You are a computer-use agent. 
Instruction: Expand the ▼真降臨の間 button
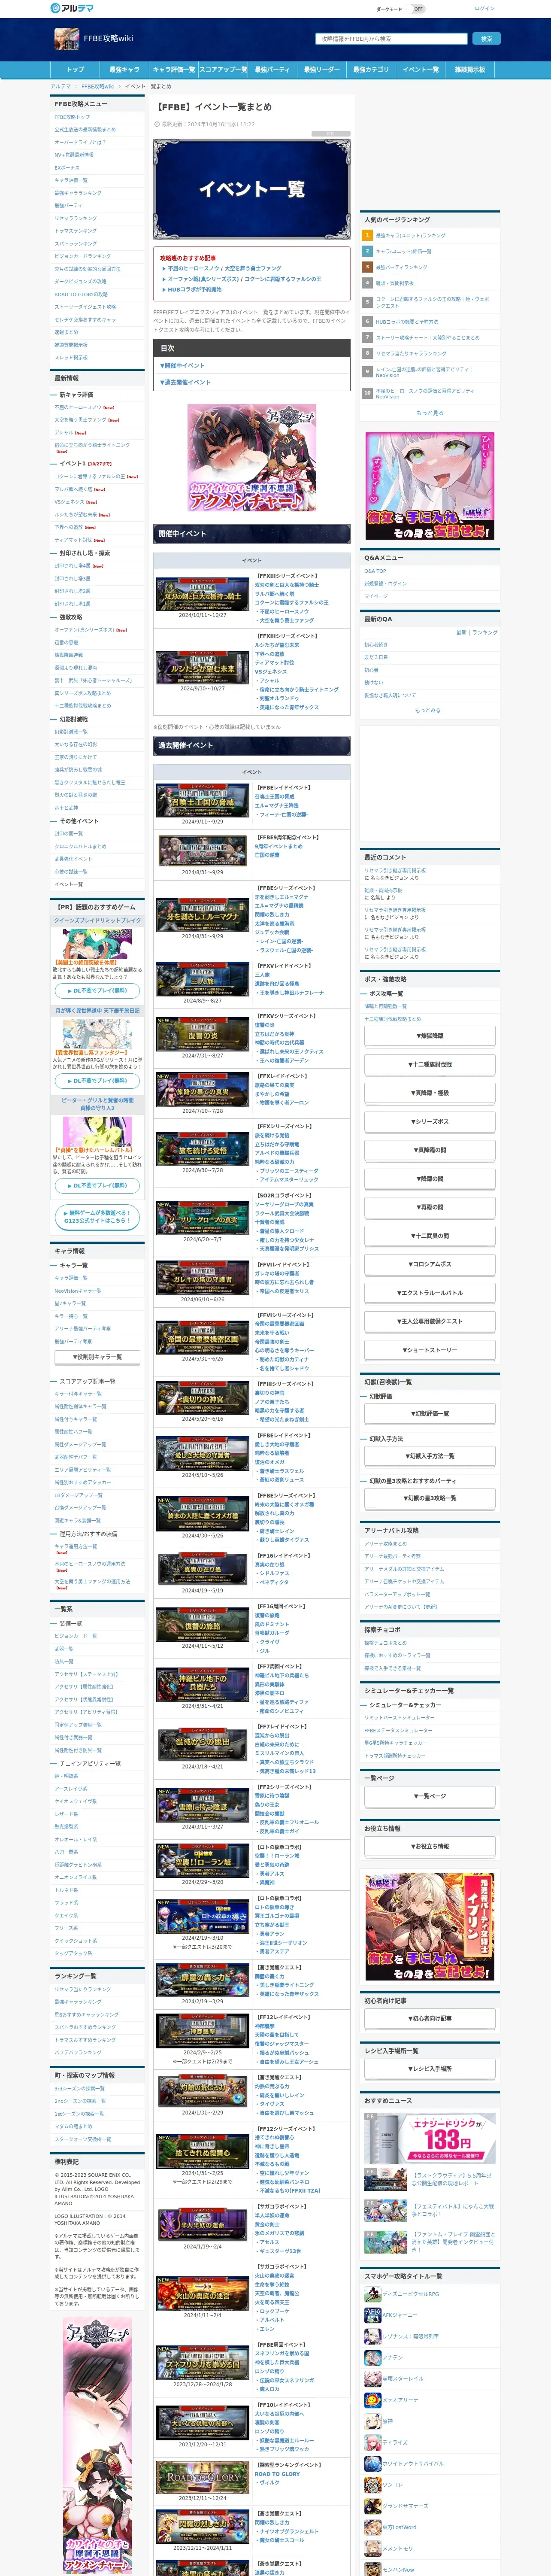(430, 1150)
